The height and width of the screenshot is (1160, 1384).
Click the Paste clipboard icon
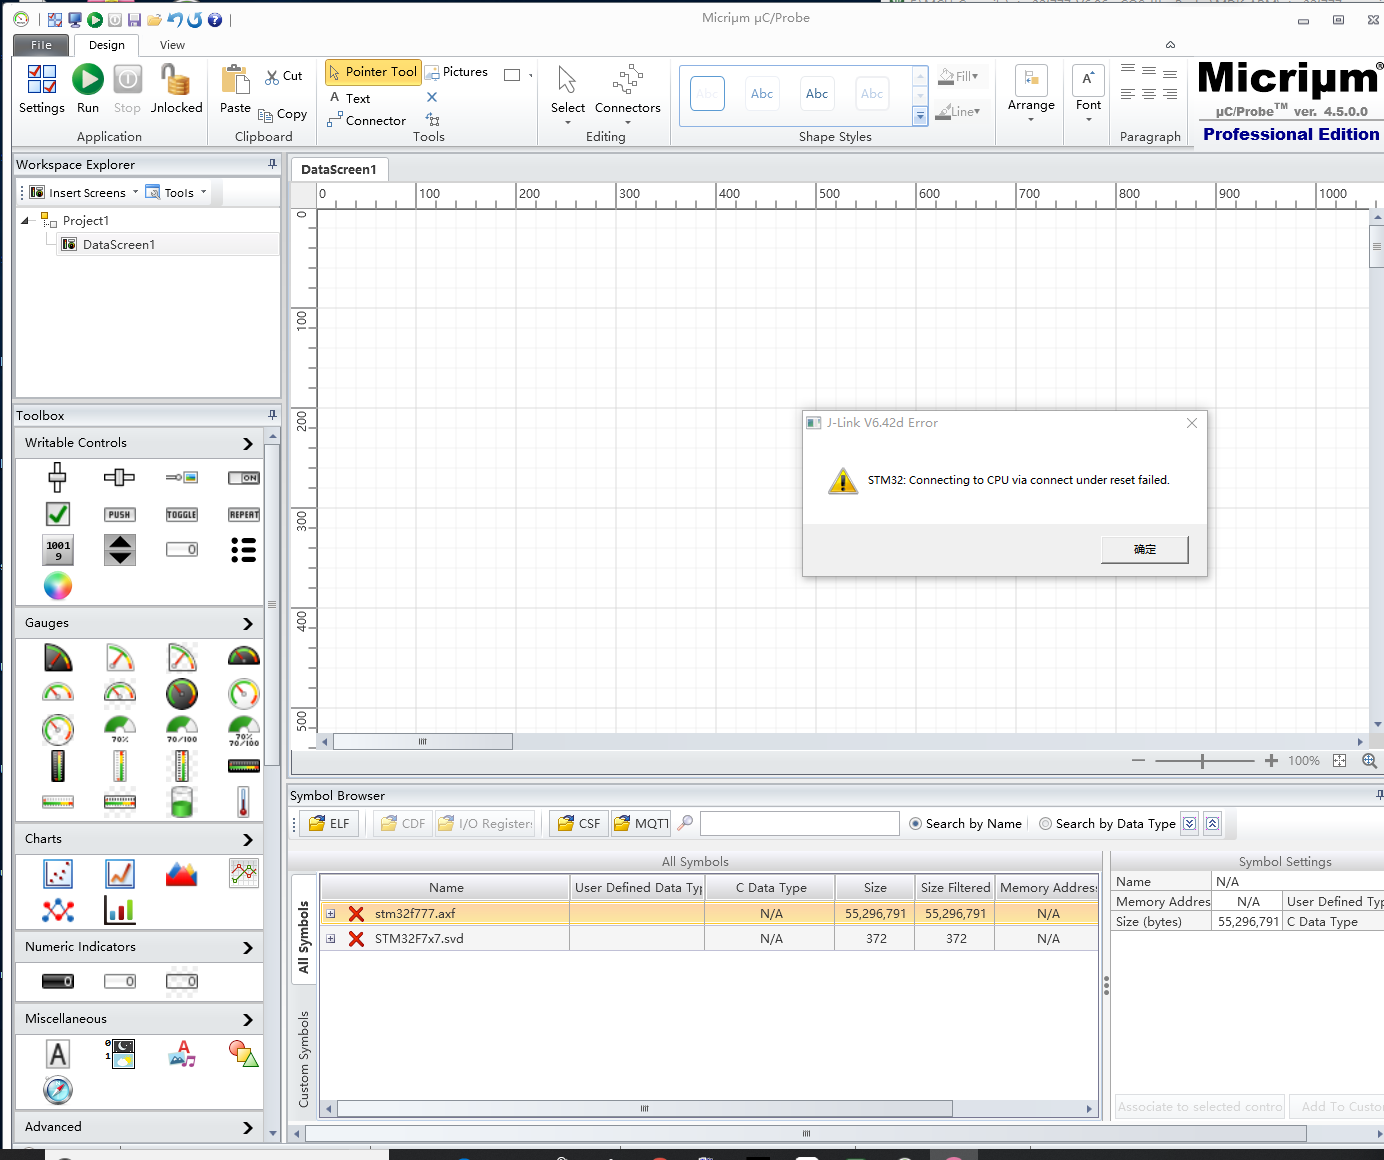point(235,89)
